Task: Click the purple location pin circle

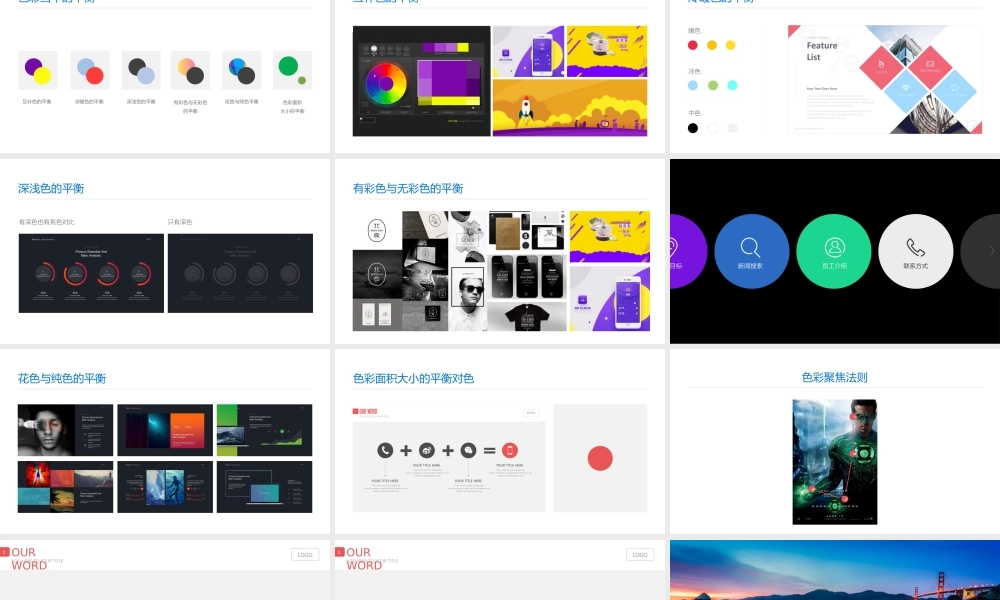Action: (x=685, y=251)
